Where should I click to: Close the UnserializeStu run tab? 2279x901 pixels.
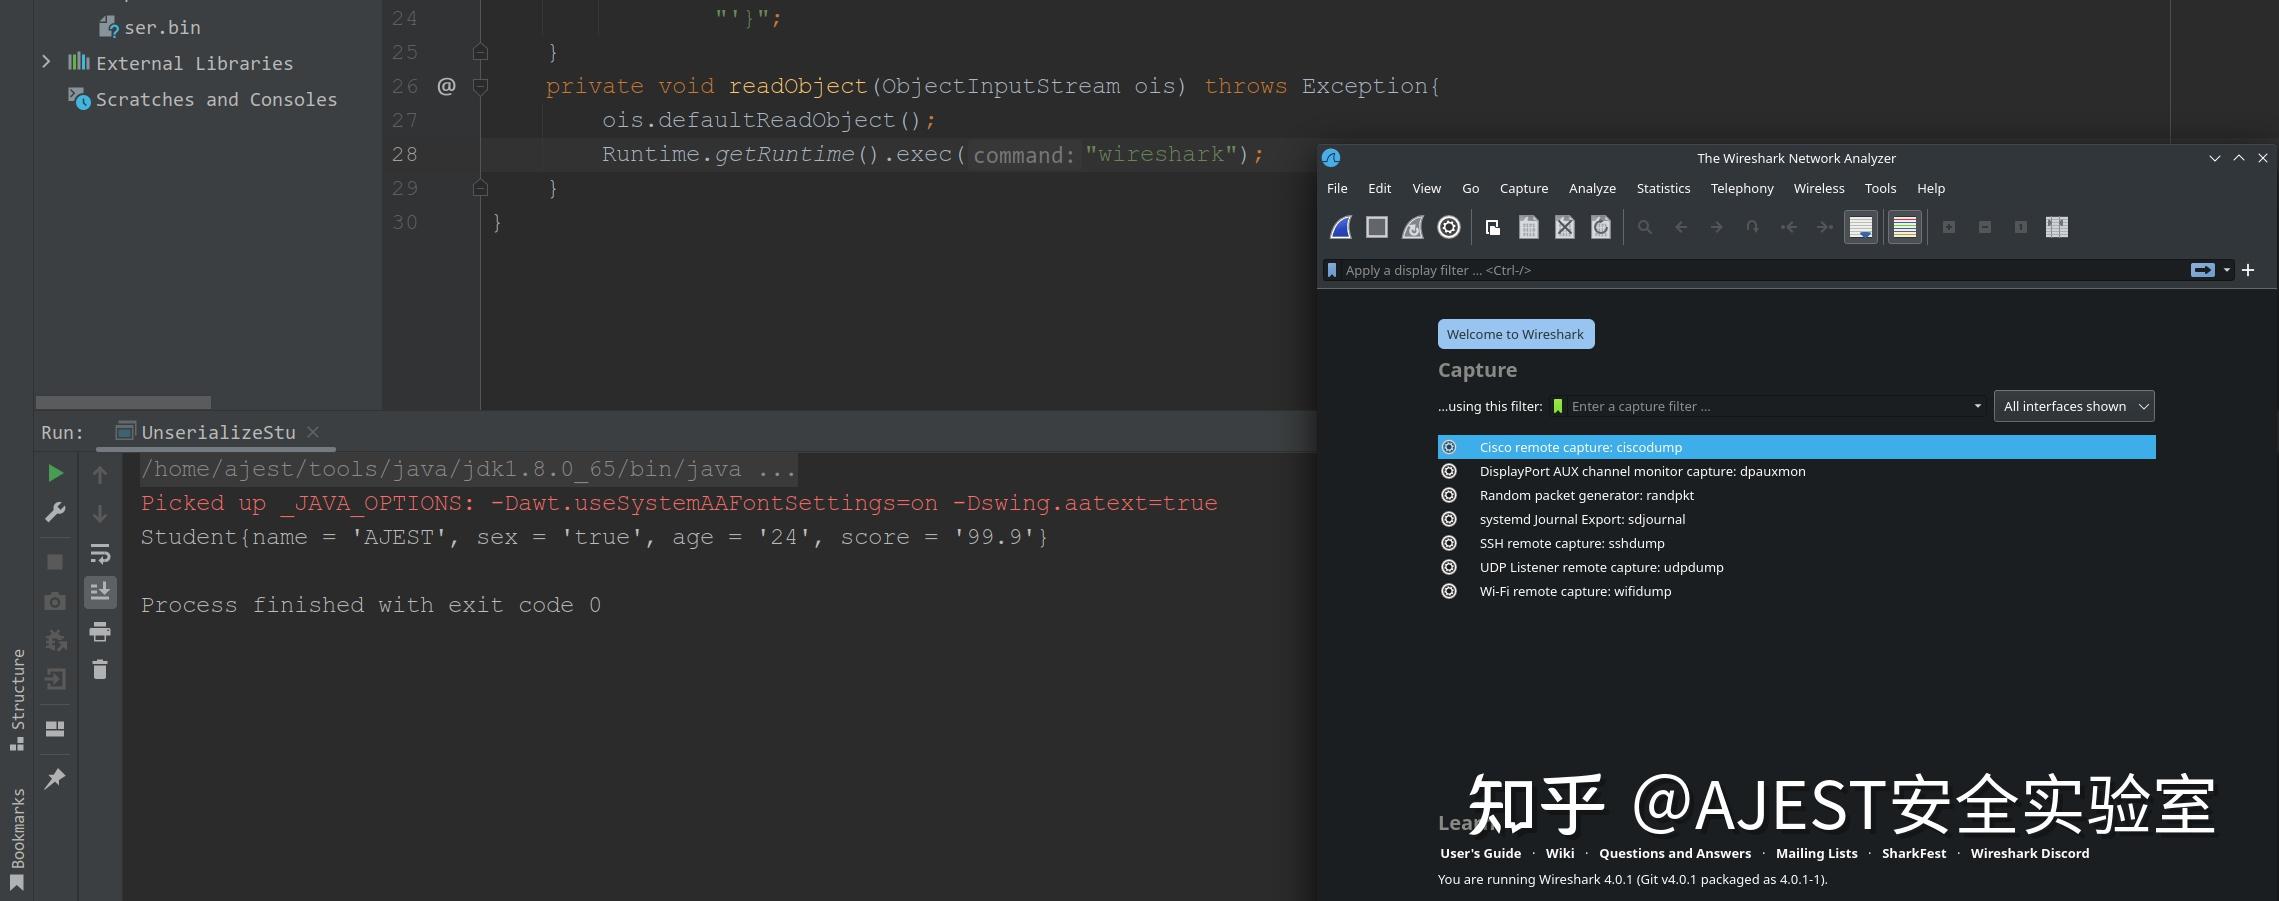click(313, 432)
